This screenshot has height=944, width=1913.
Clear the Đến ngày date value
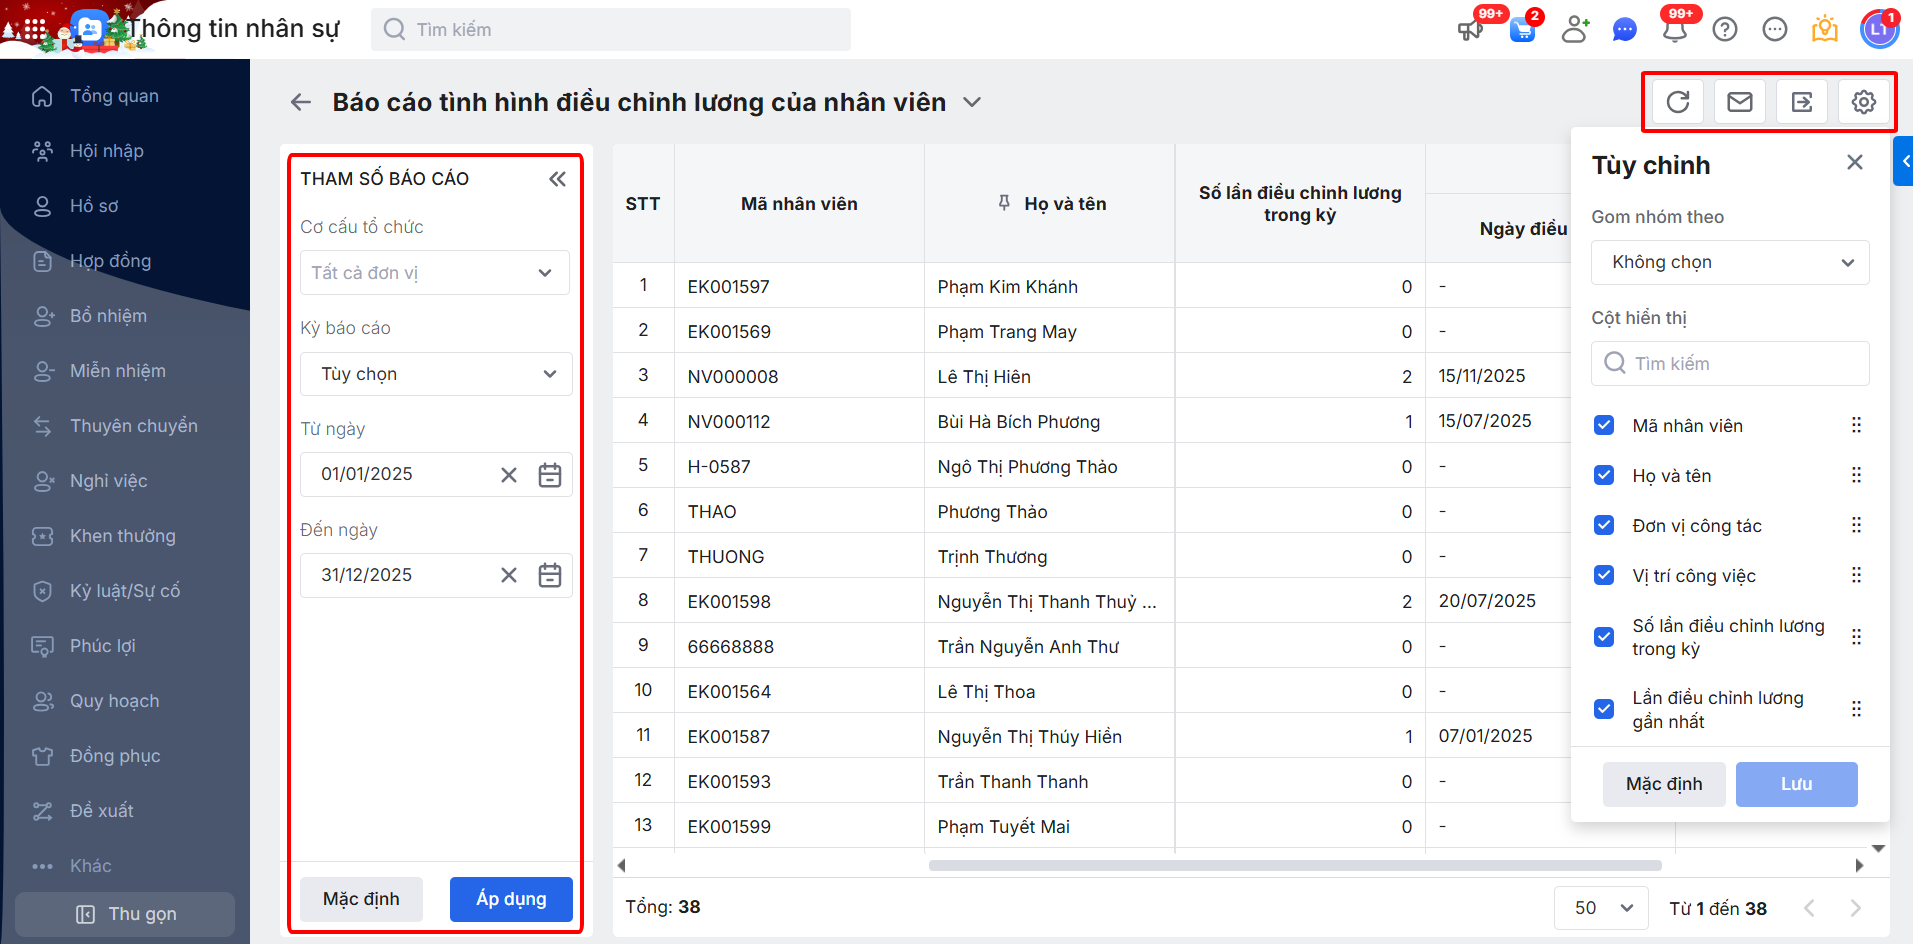pyautogui.click(x=509, y=576)
